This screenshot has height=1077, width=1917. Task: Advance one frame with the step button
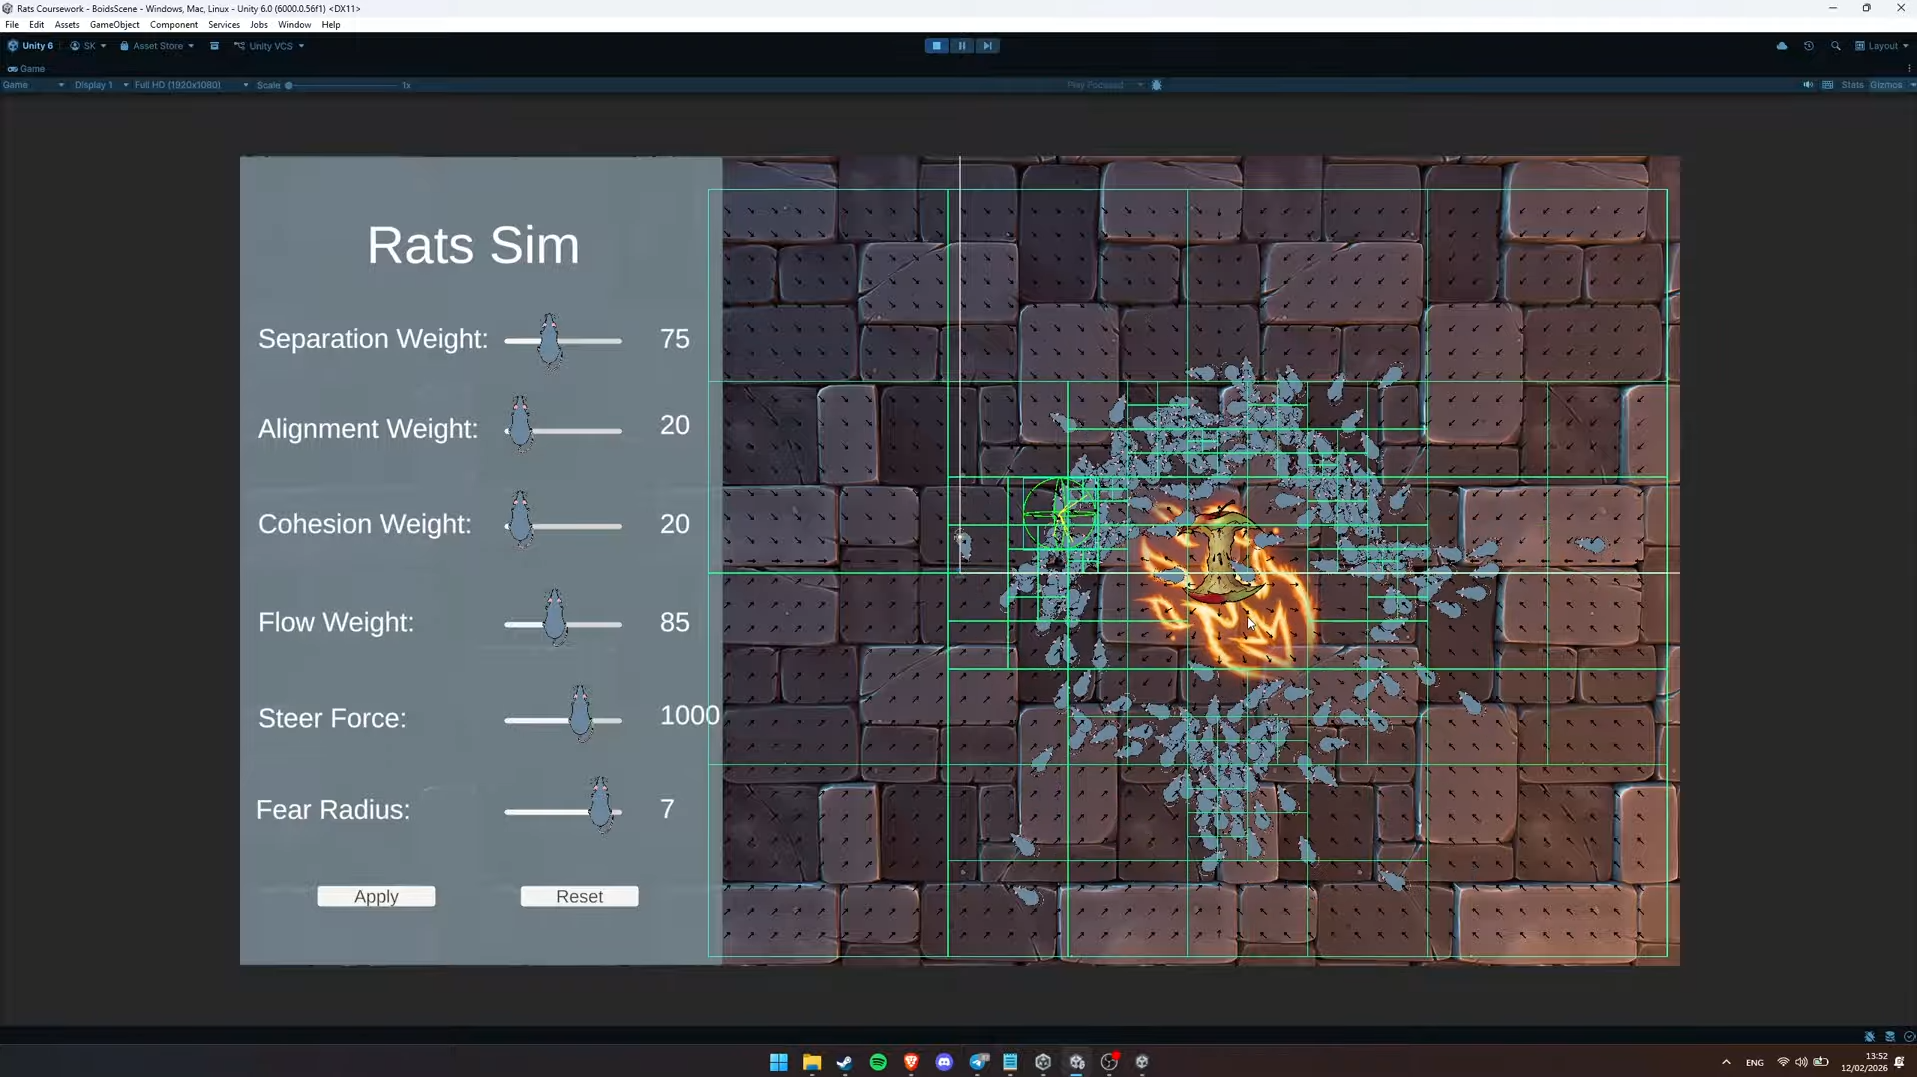point(988,46)
